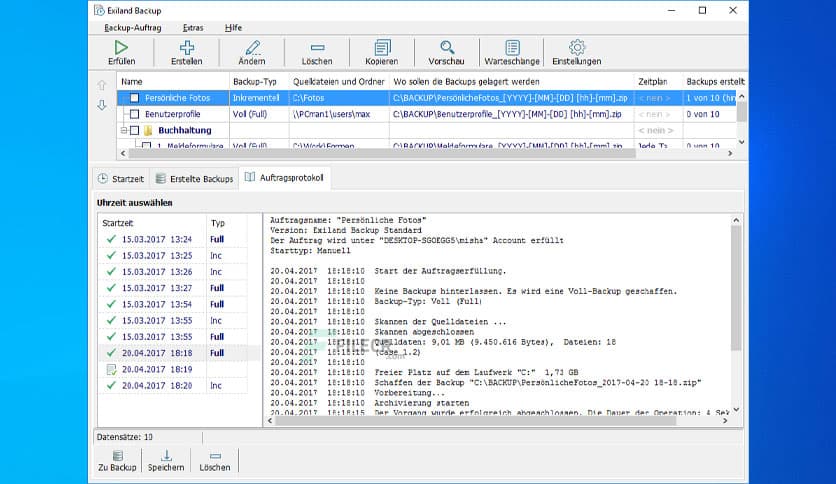Collapse the Buchhaltung group
Image resolution: width=836 pixels, height=484 pixels.
tap(124, 130)
